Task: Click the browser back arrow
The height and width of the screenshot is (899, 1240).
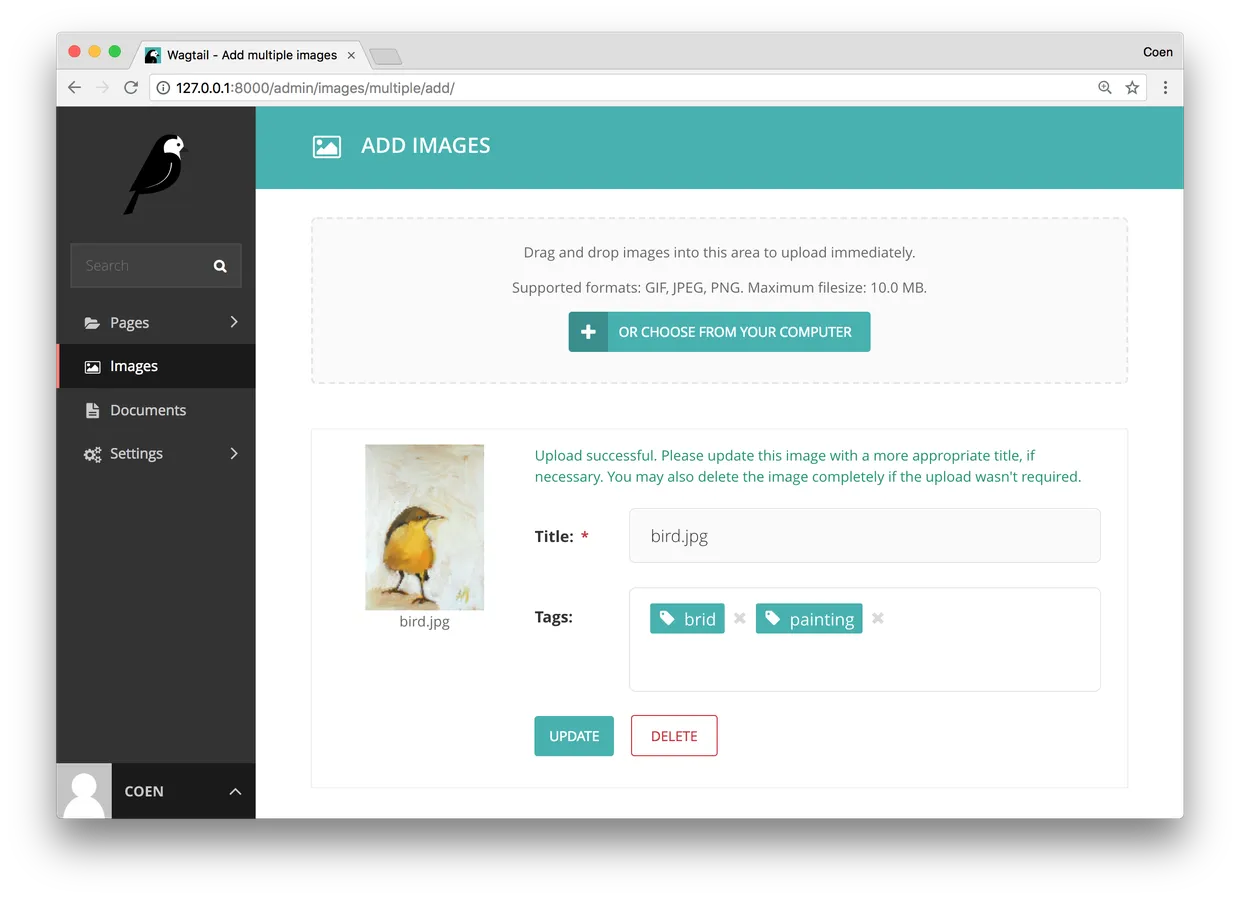Action: click(75, 88)
